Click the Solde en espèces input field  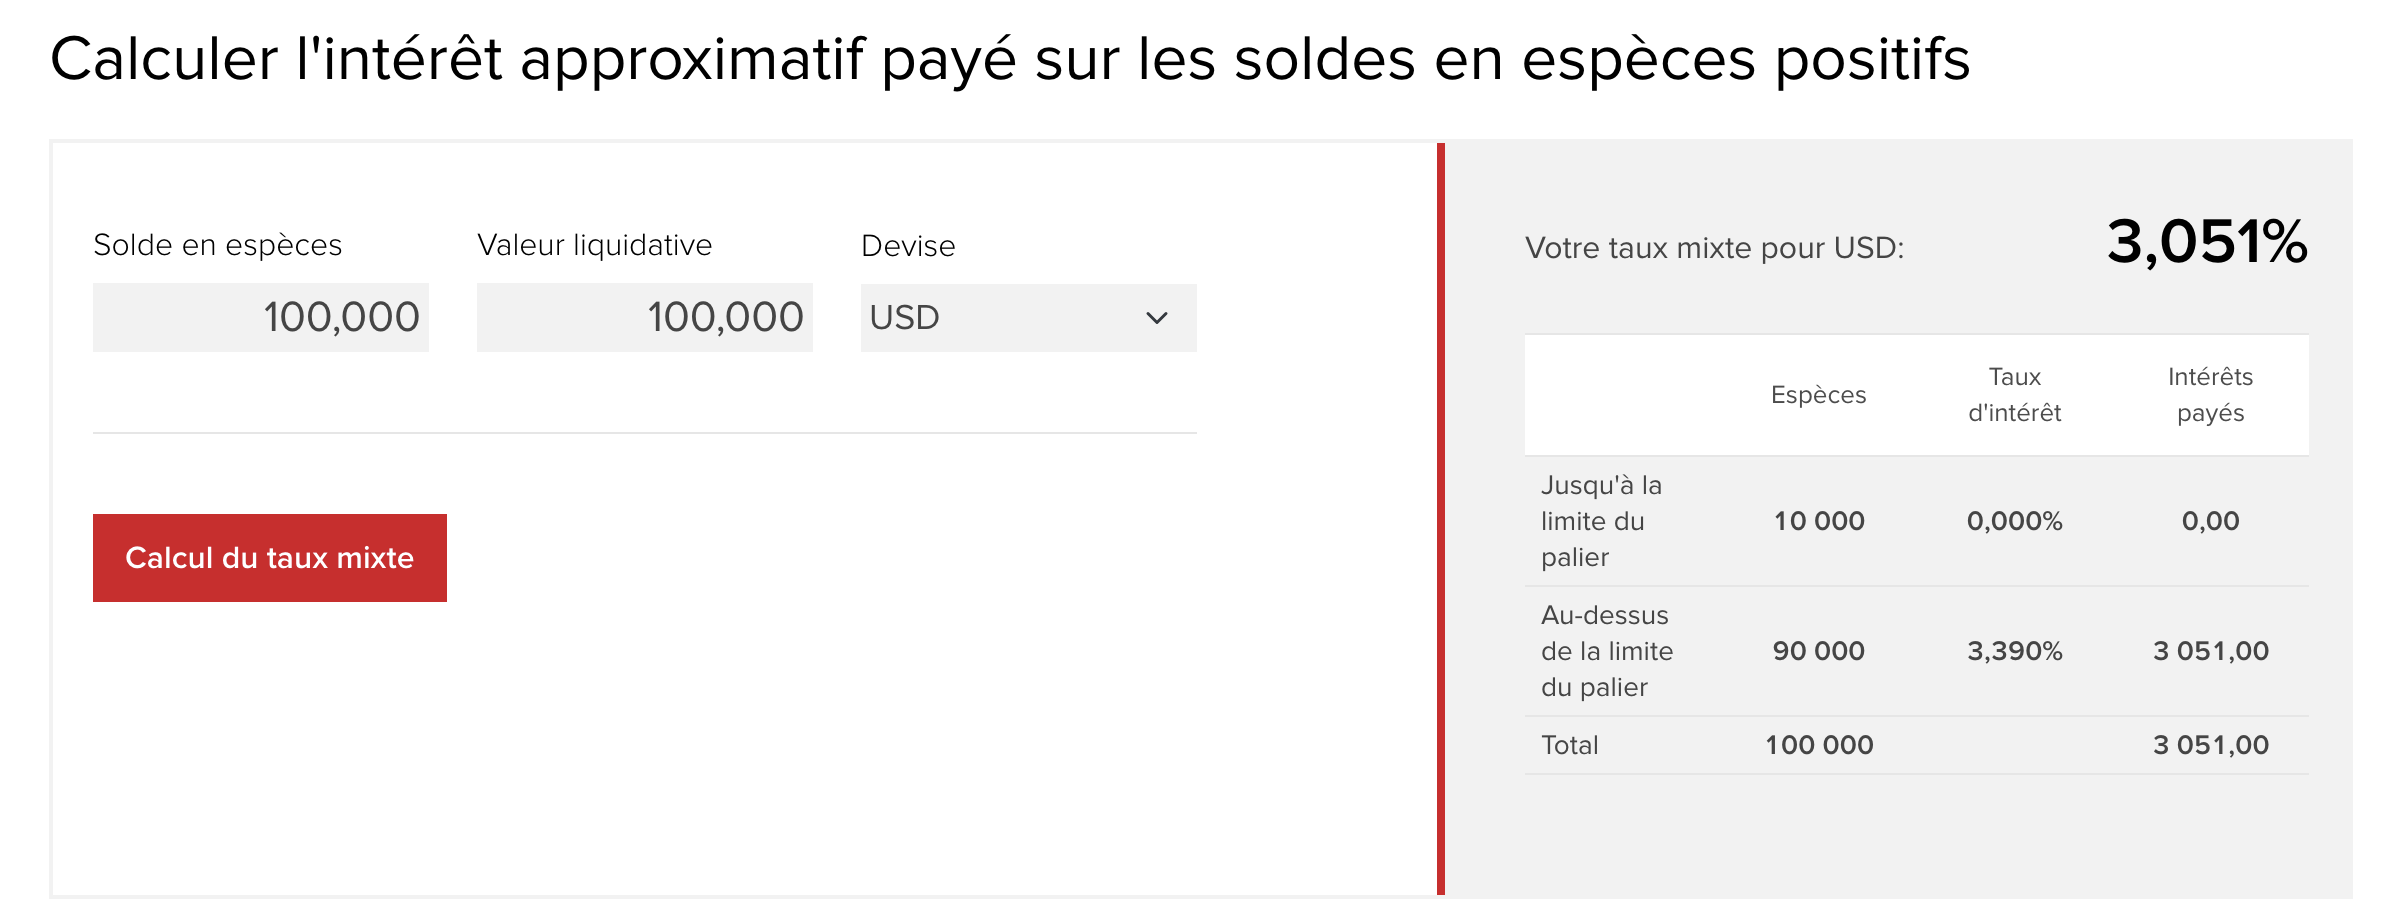coord(260,318)
